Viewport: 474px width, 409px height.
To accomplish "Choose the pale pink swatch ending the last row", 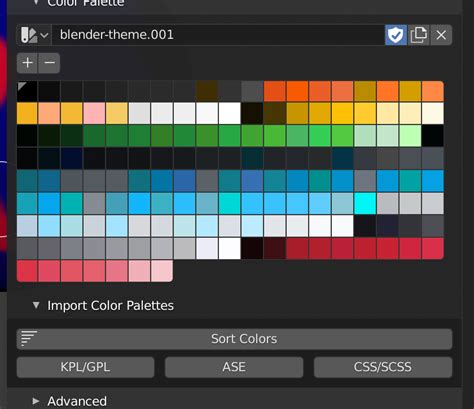I will (162, 271).
